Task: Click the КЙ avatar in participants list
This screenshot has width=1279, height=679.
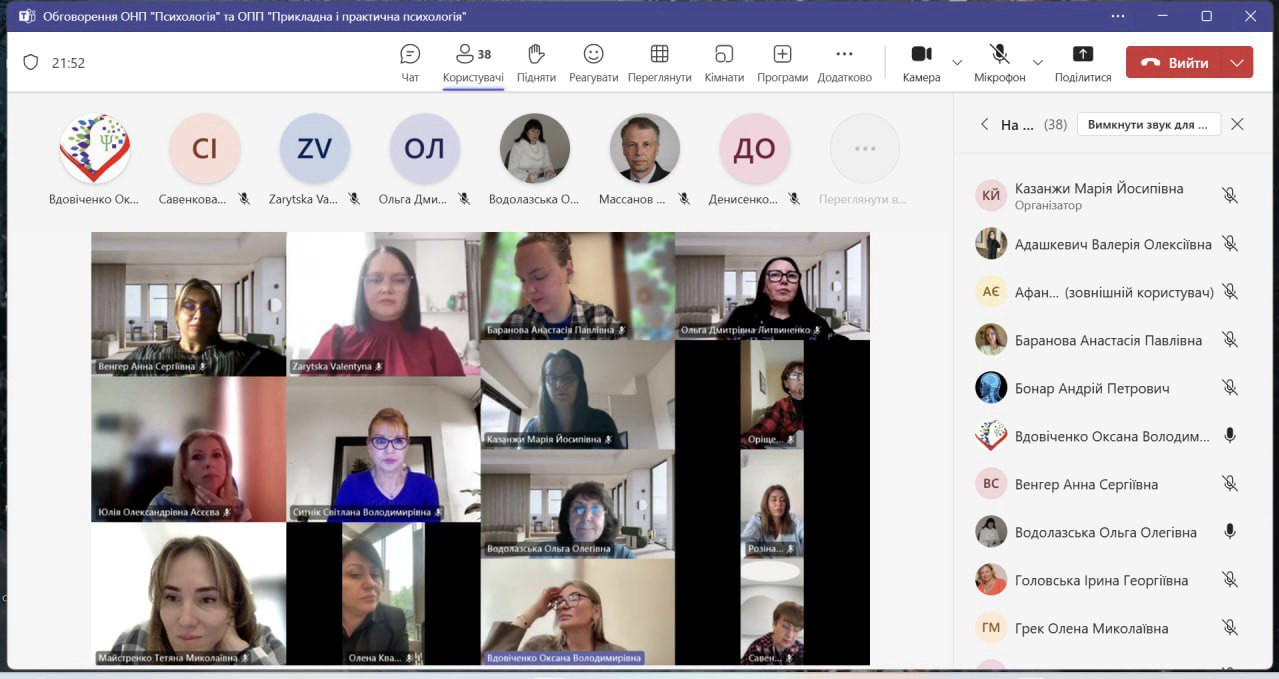Action: click(991, 196)
